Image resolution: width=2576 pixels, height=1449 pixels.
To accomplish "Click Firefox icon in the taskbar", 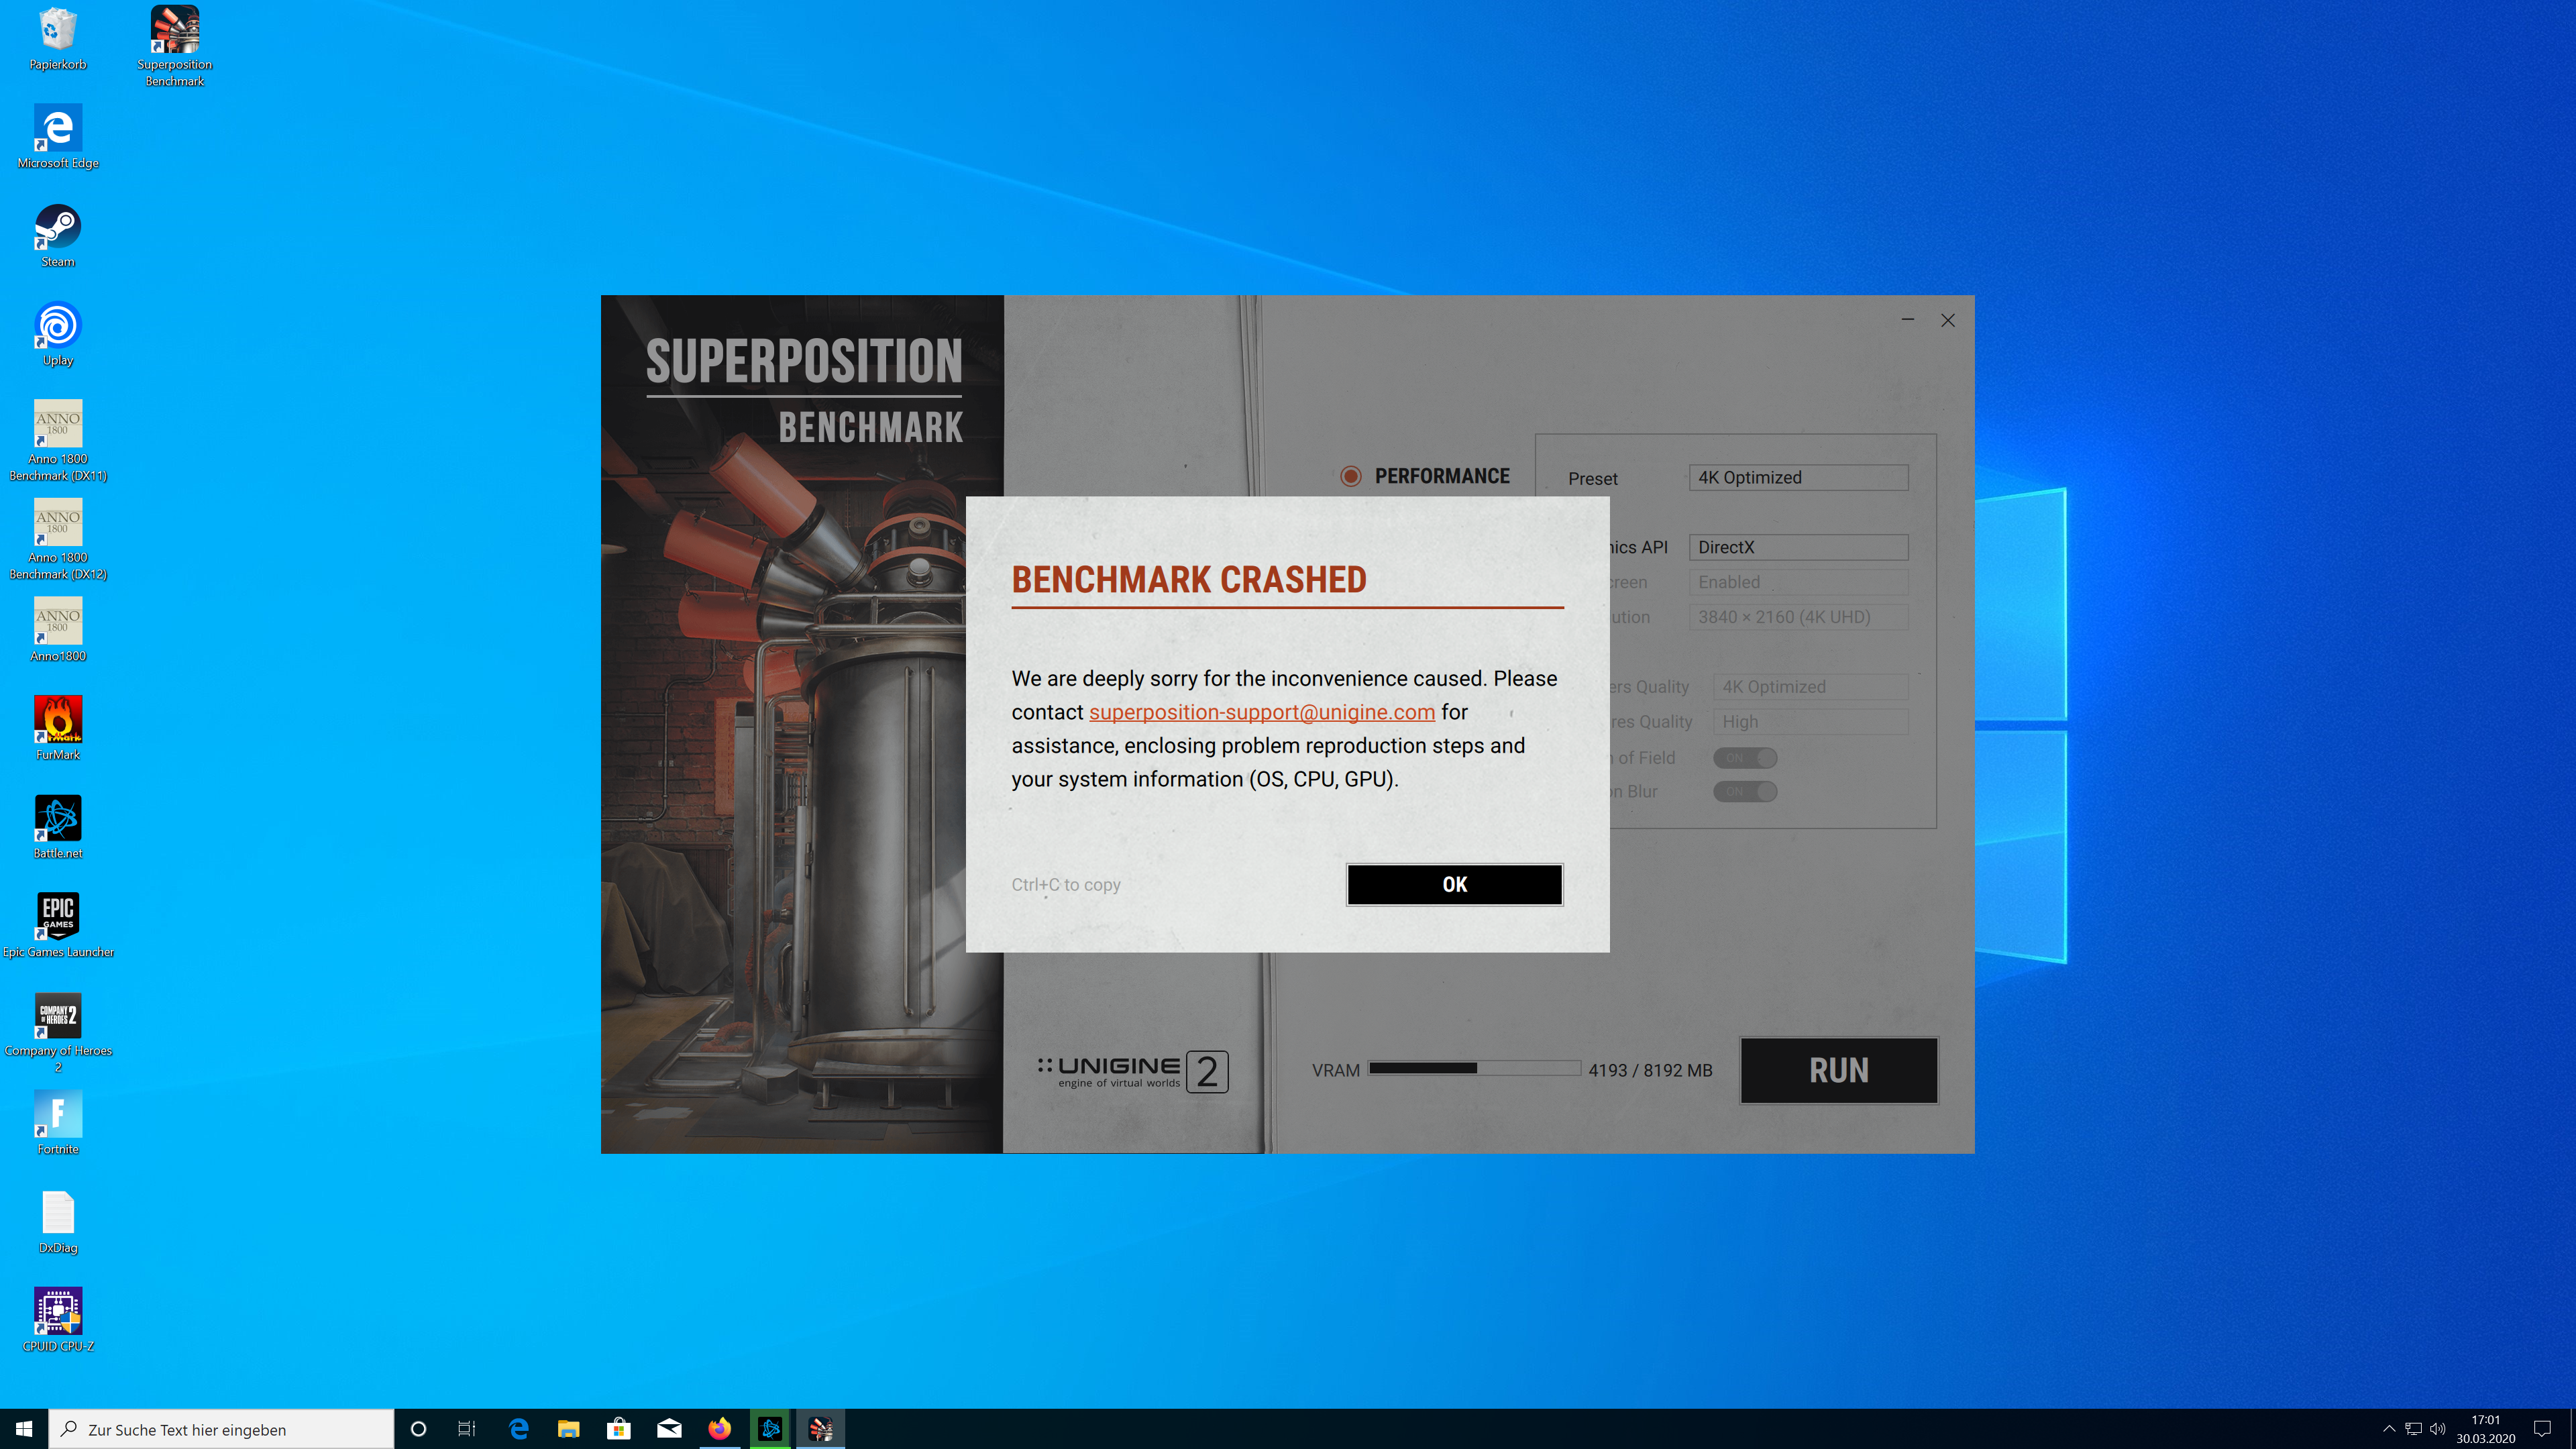I will pos(719,1429).
